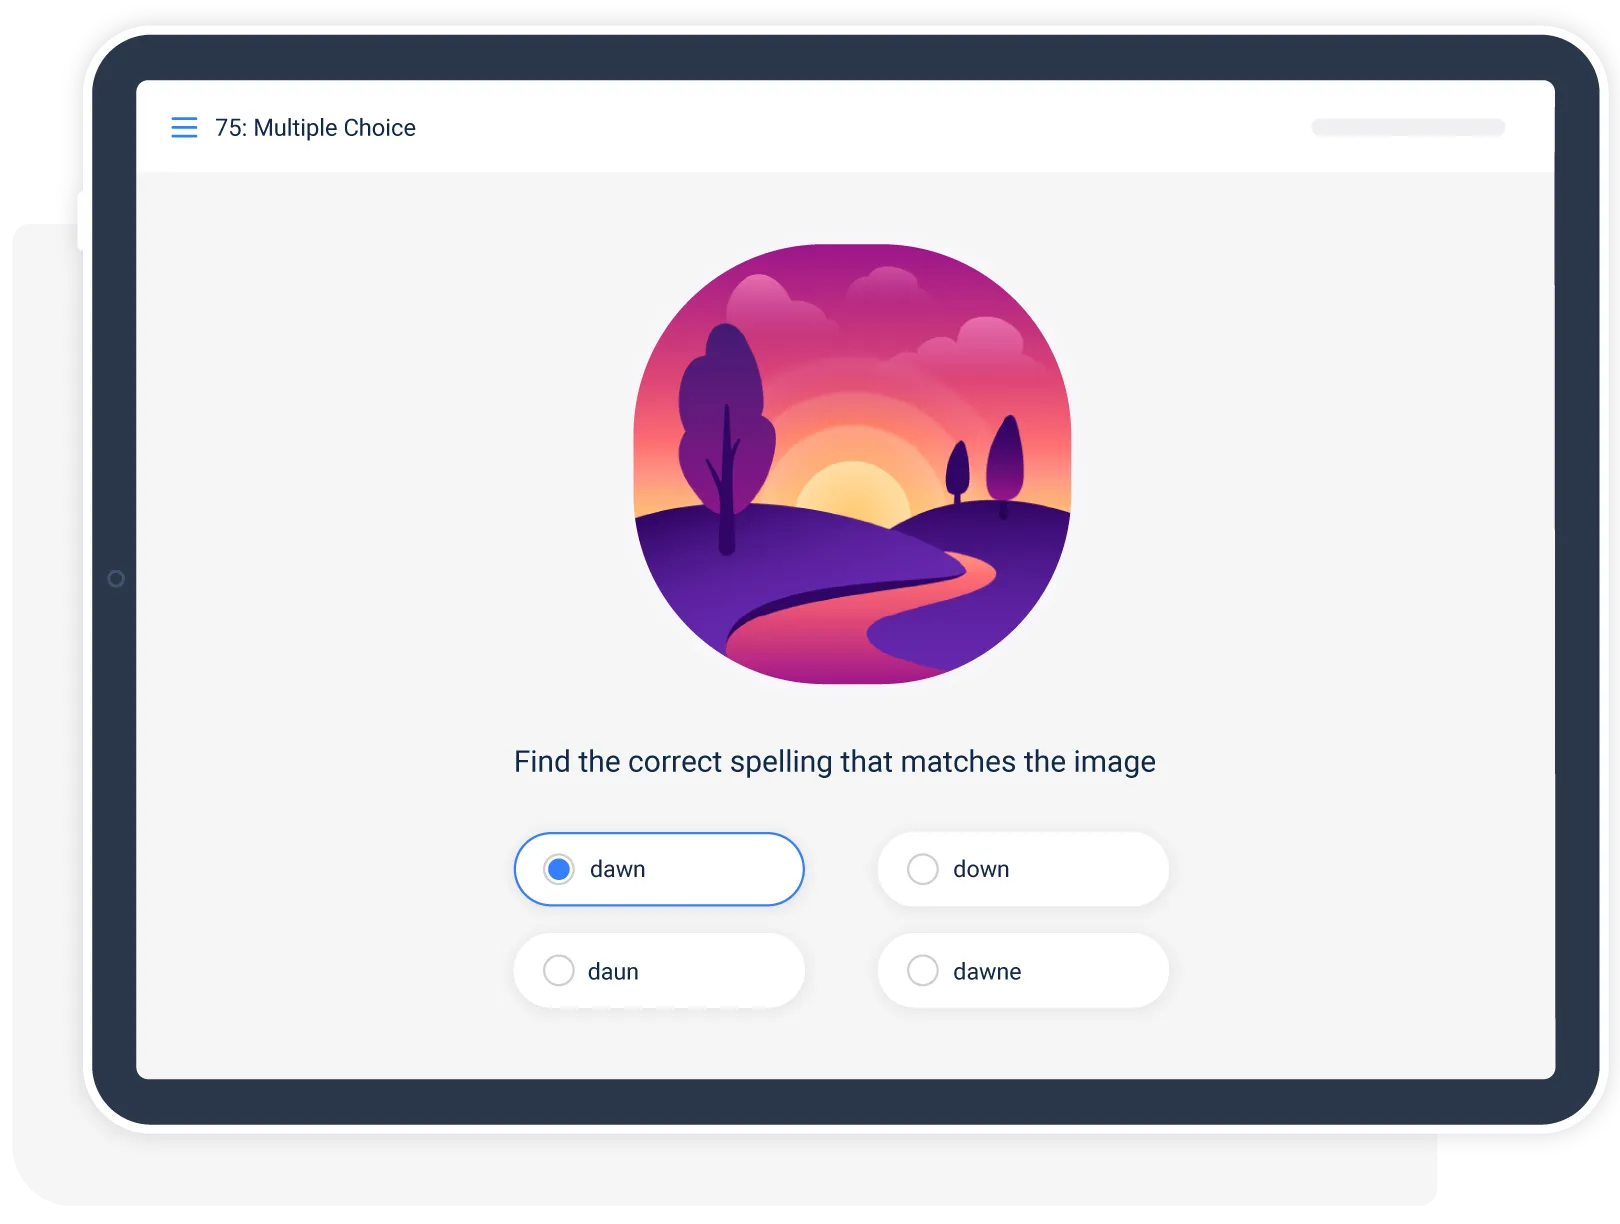Click the tablet's side hardware button
Screen dimensions: 1620x1224
coord(82,221)
